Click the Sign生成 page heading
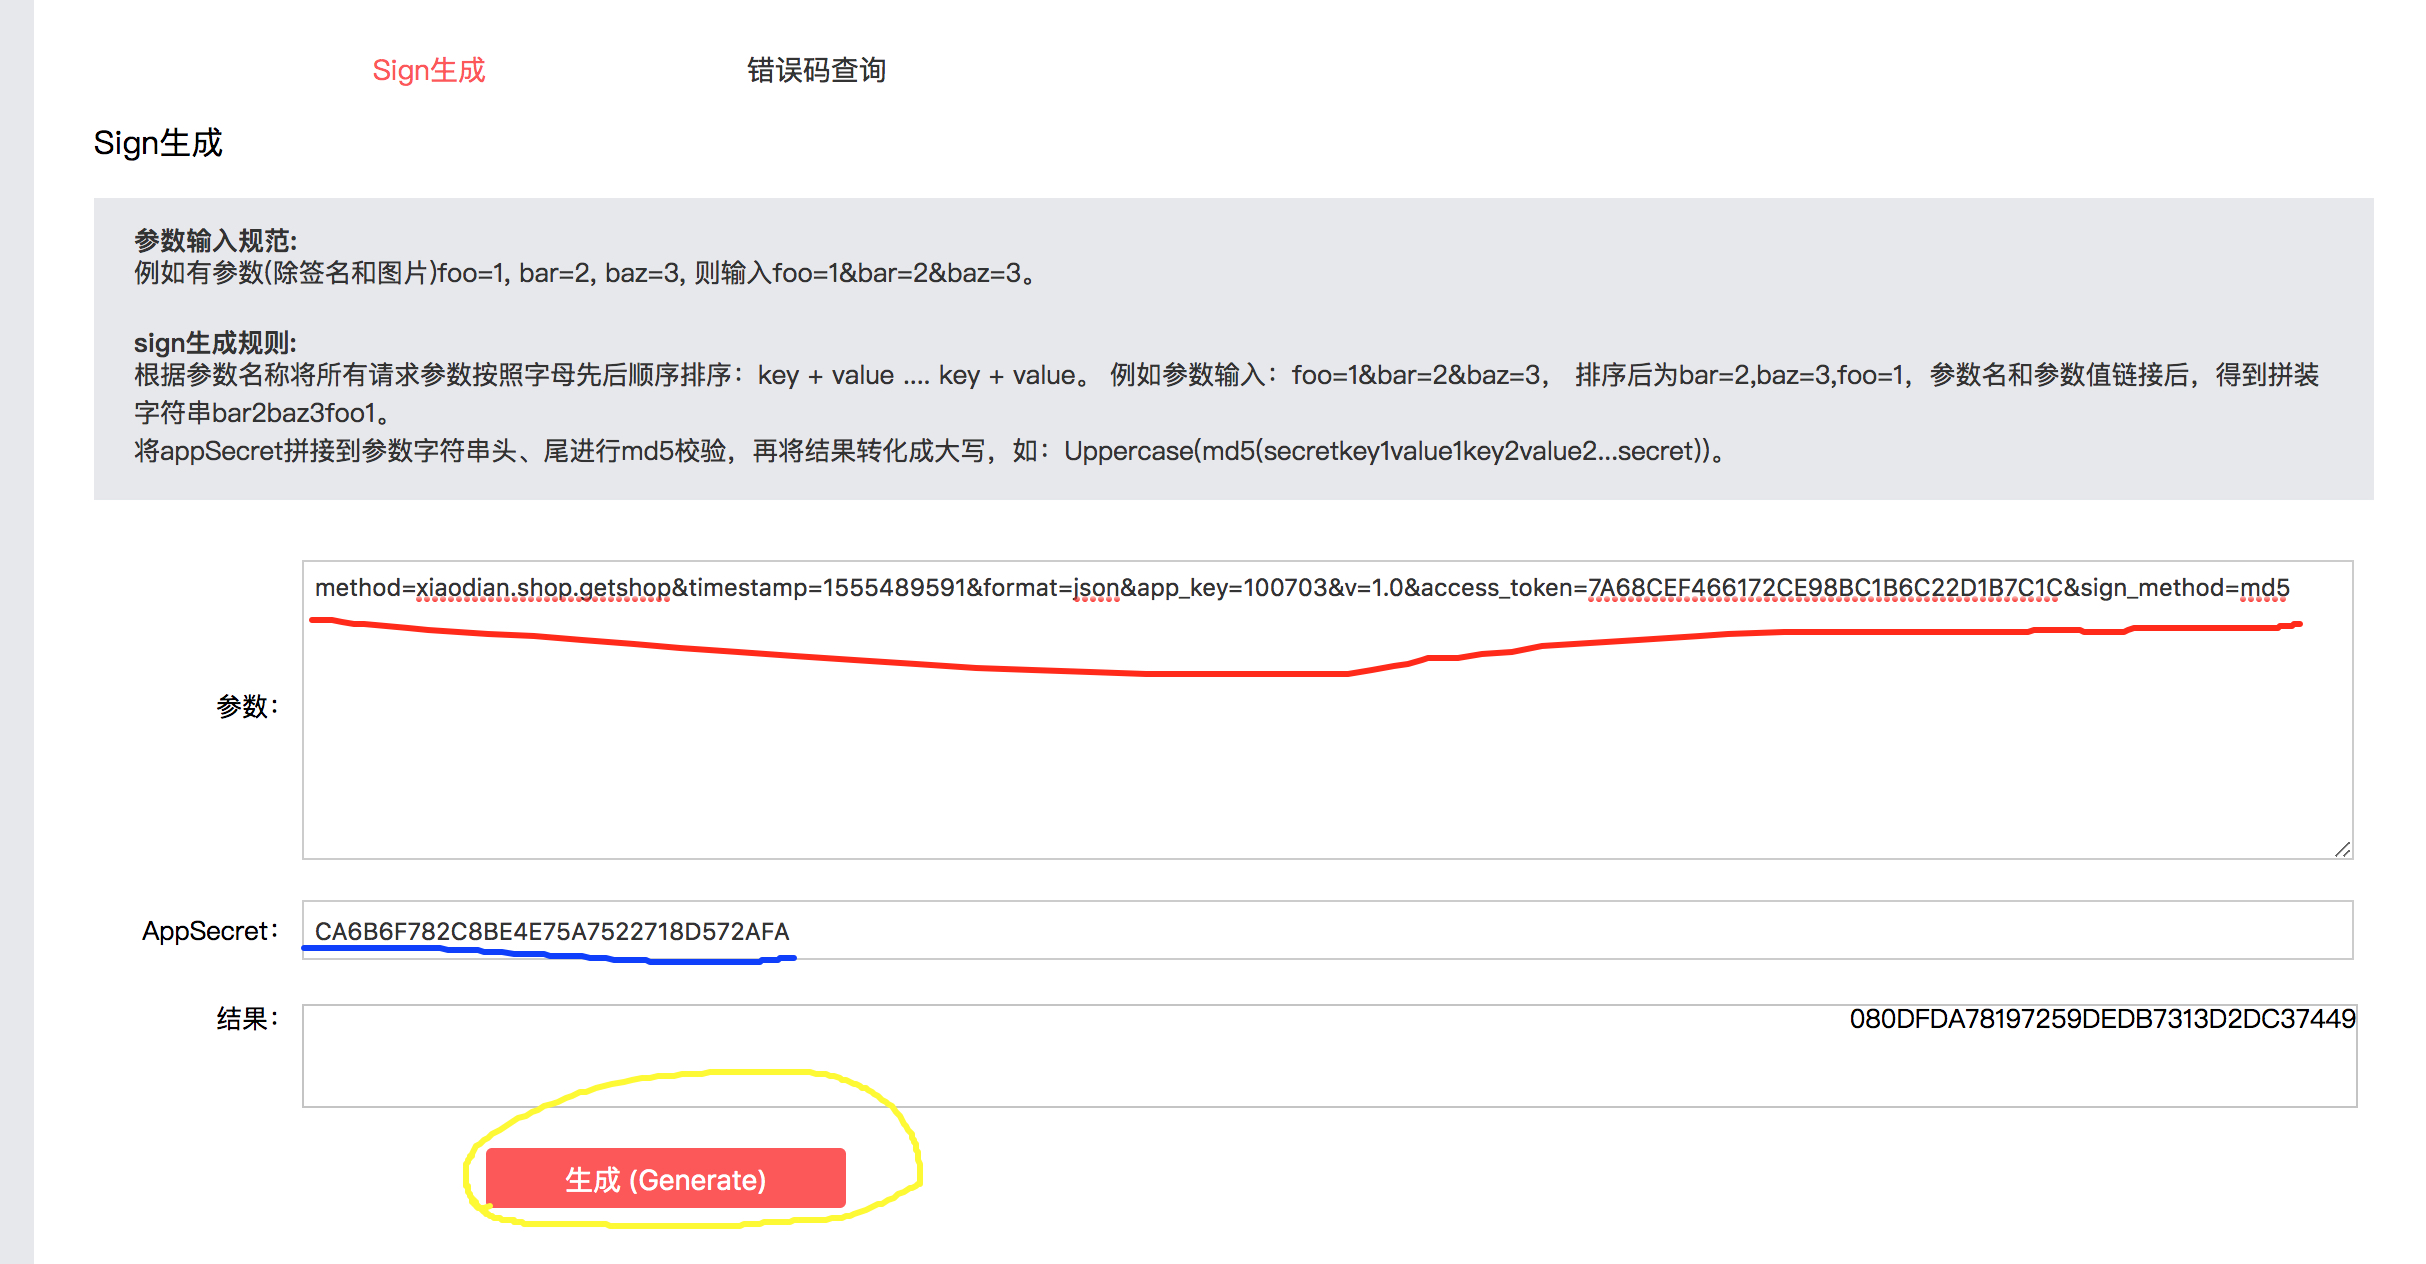The image size is (2426, 1264). [x=158, y=143]
